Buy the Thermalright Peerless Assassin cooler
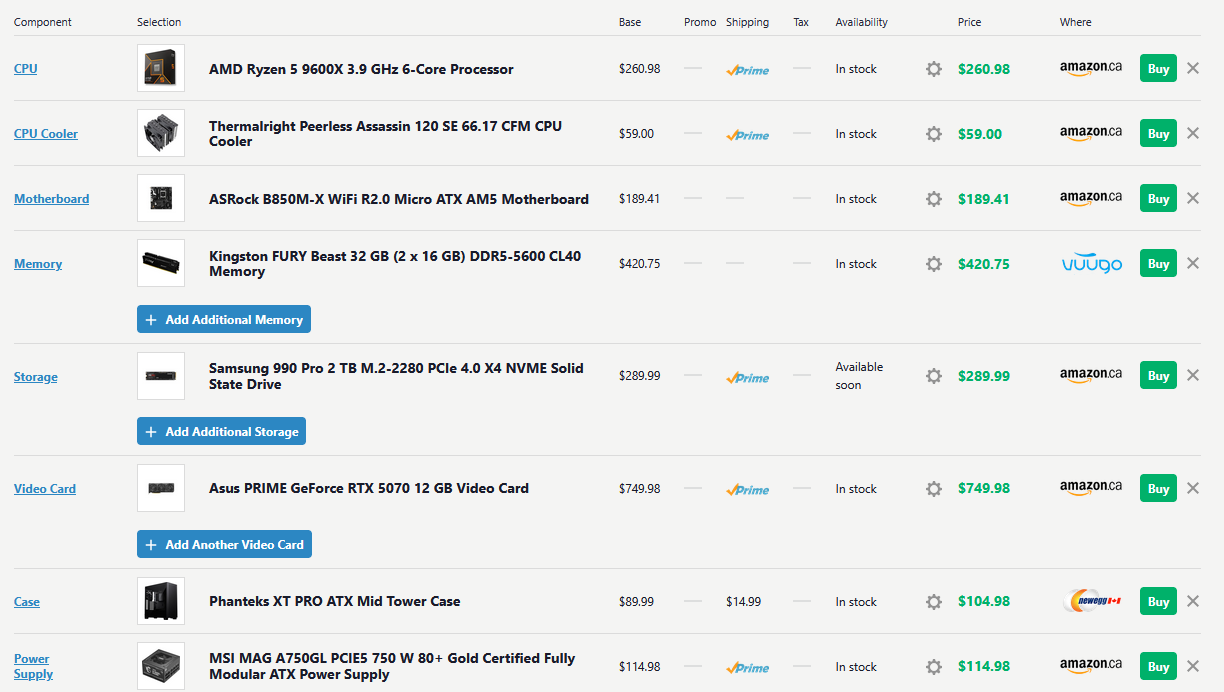This screenshot has height=692, width=1224. click(x=1158, y=134)
